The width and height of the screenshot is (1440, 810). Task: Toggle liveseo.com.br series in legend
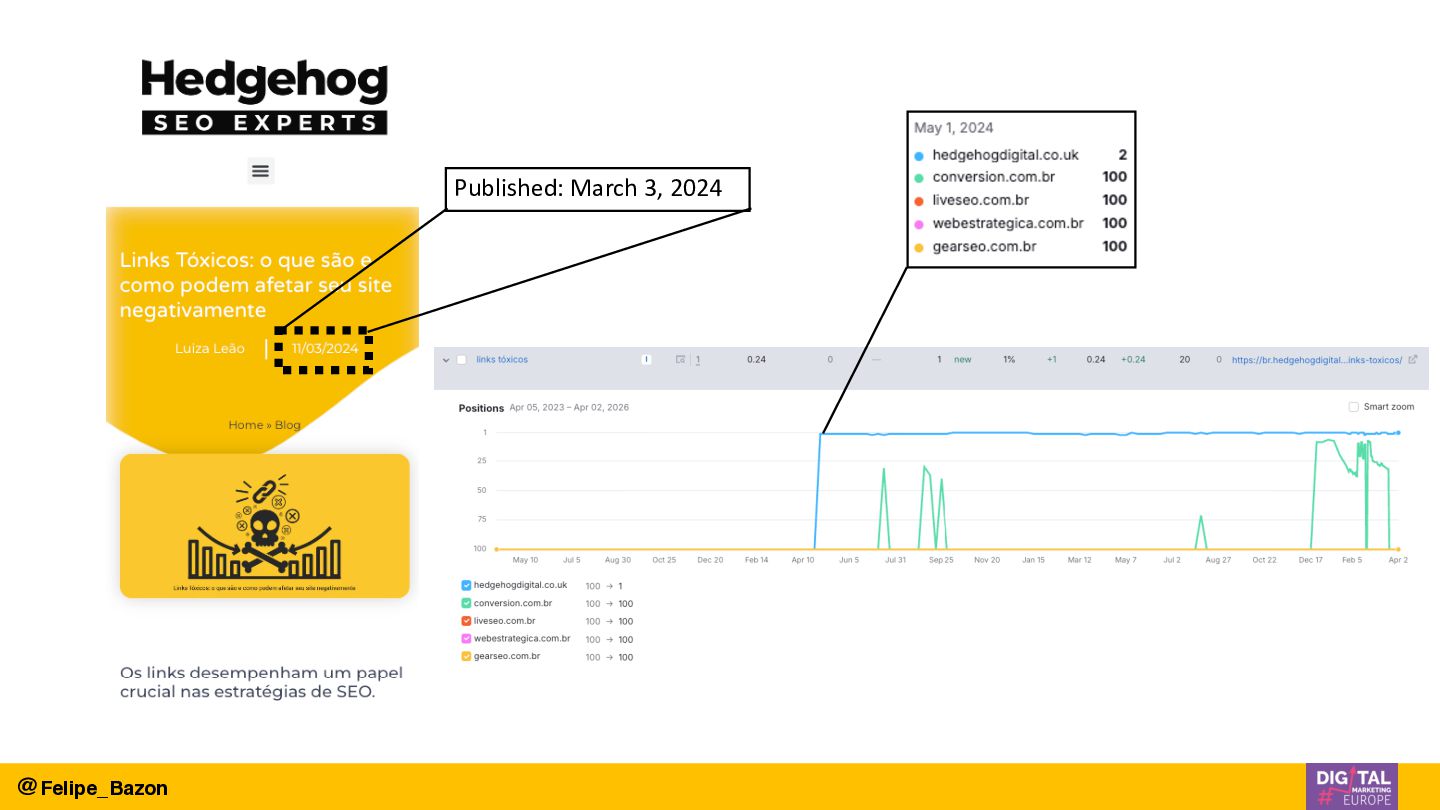[x=466, y=621]
